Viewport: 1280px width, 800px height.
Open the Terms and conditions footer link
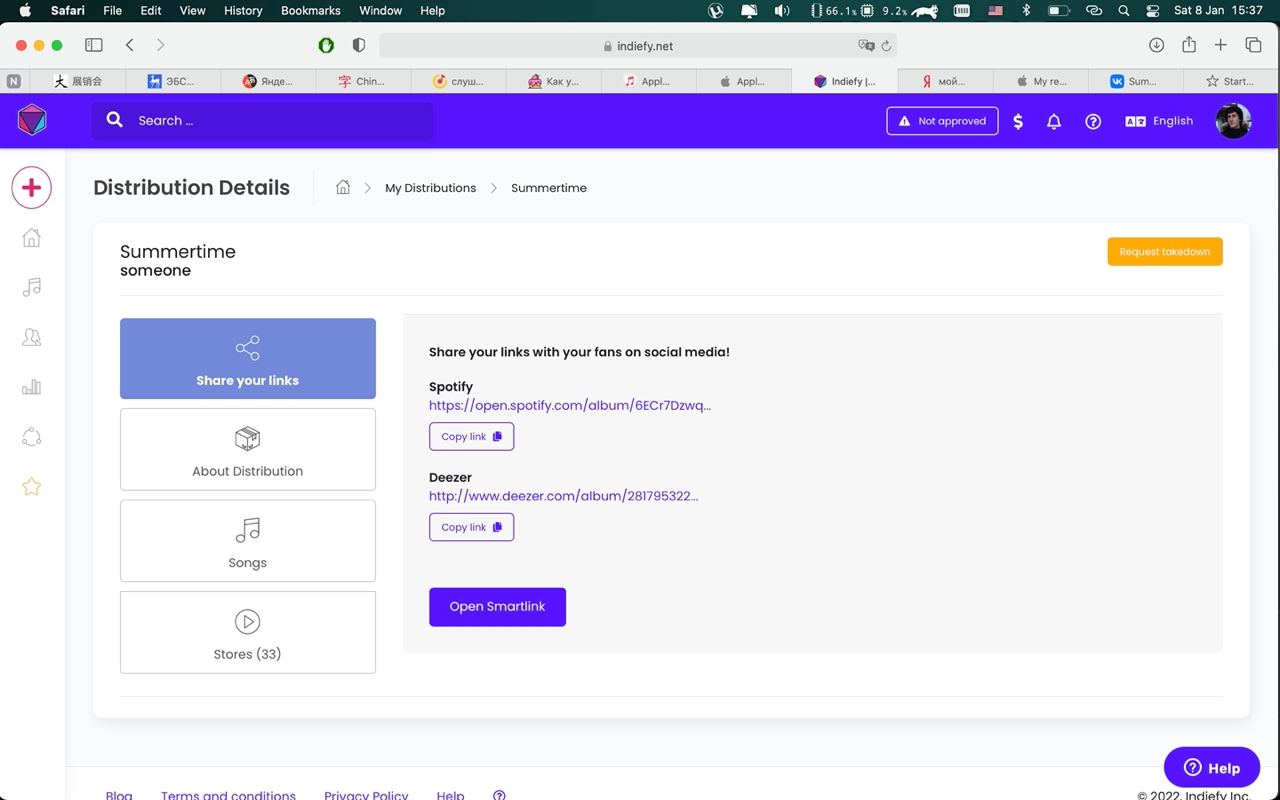pyautogui.click(x=228, y=795)
